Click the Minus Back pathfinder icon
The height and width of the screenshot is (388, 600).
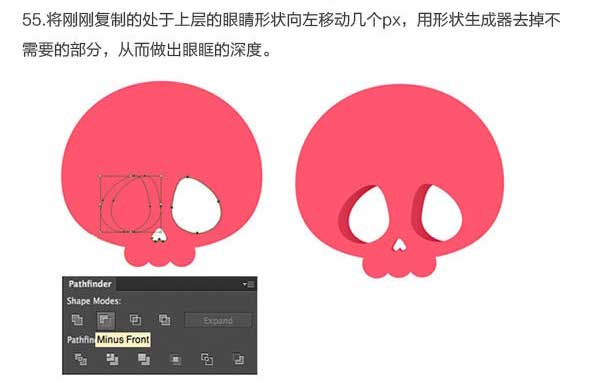(238, 359)
